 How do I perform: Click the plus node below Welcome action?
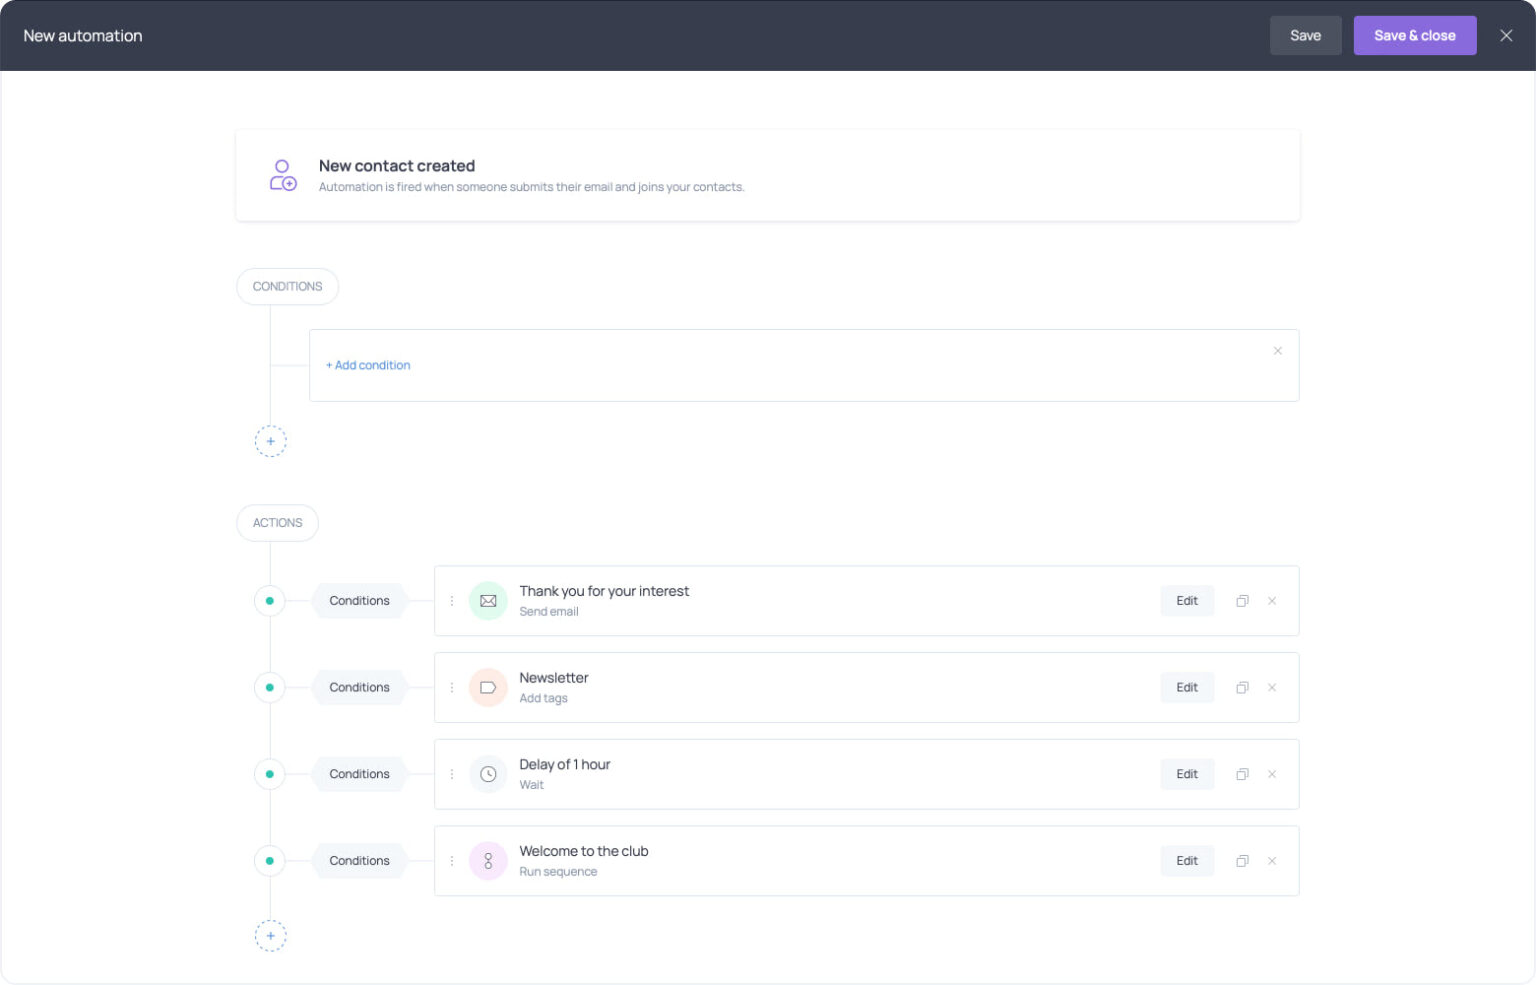[x=270, y=936]
